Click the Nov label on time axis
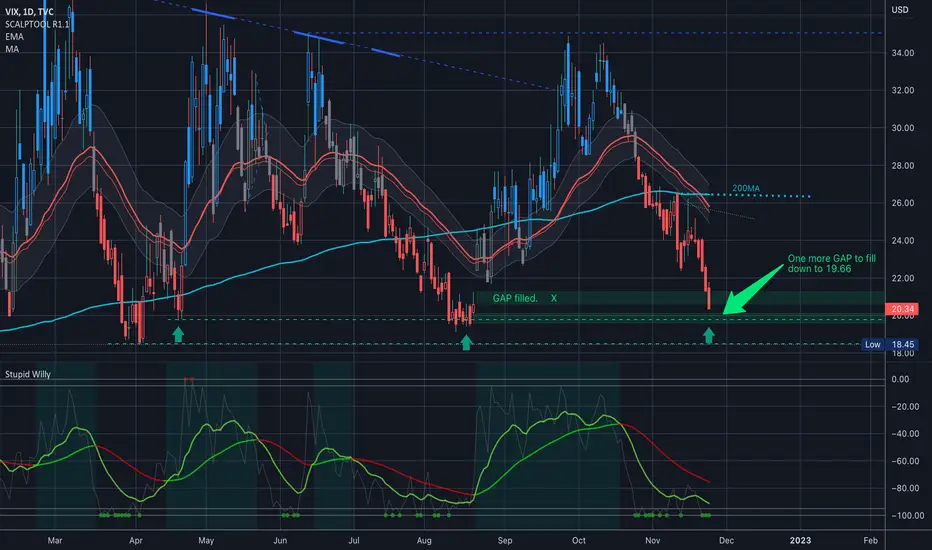Screen dimensions: 932x550 click(x=653, y=540)
